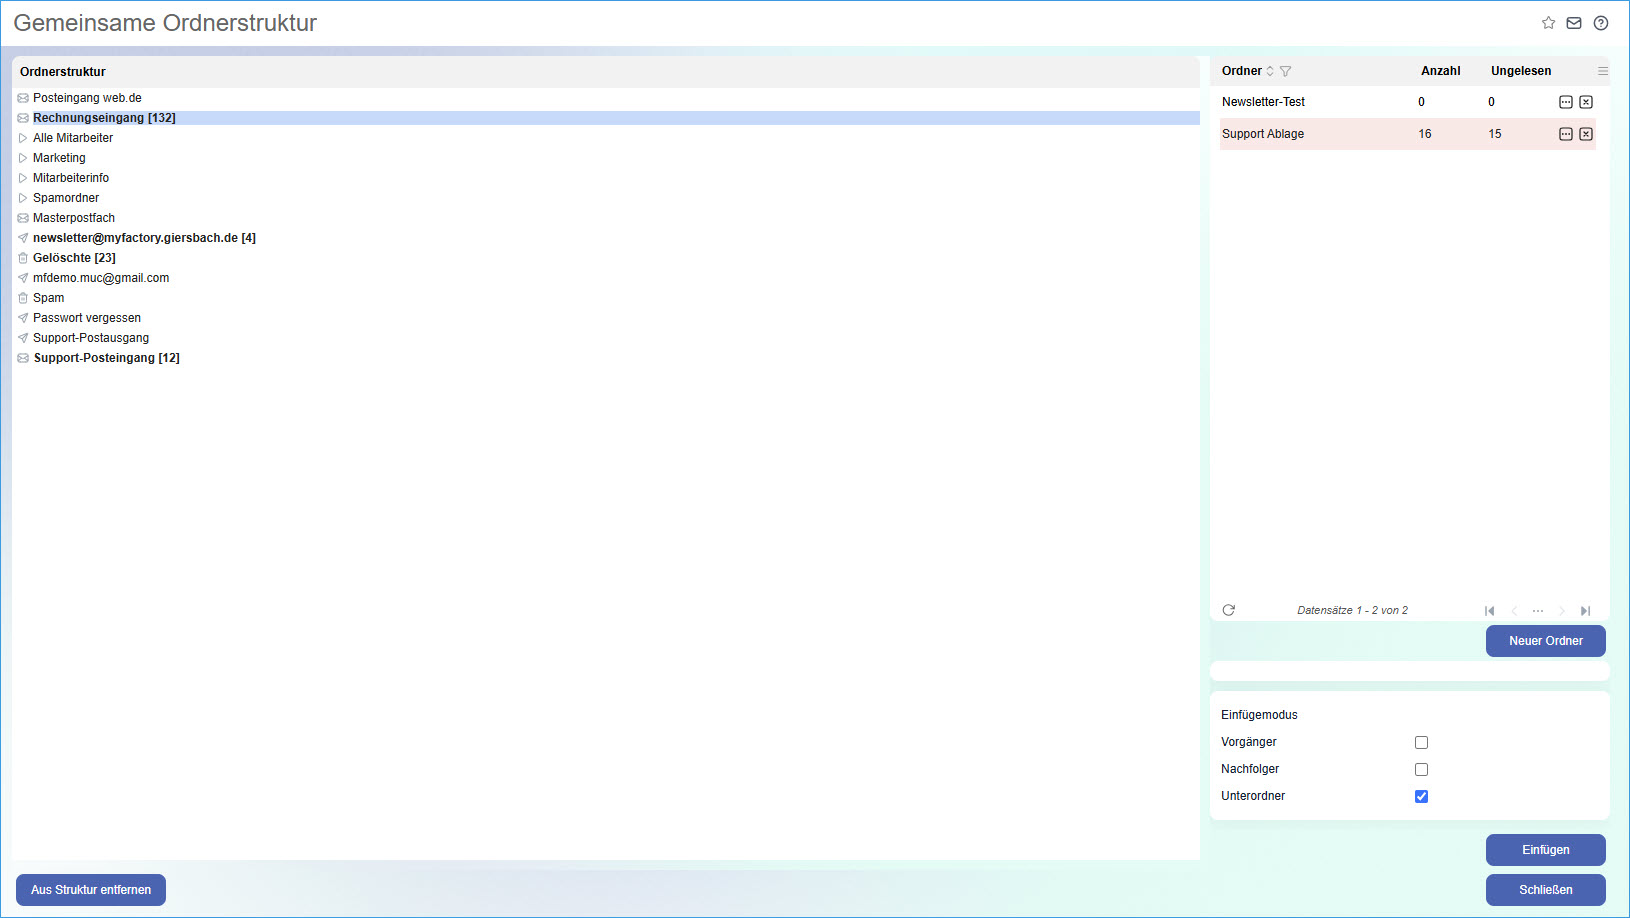Open the help question mark icon
The width and height of the screenshot is (1630, 918).
[1601, 23]
